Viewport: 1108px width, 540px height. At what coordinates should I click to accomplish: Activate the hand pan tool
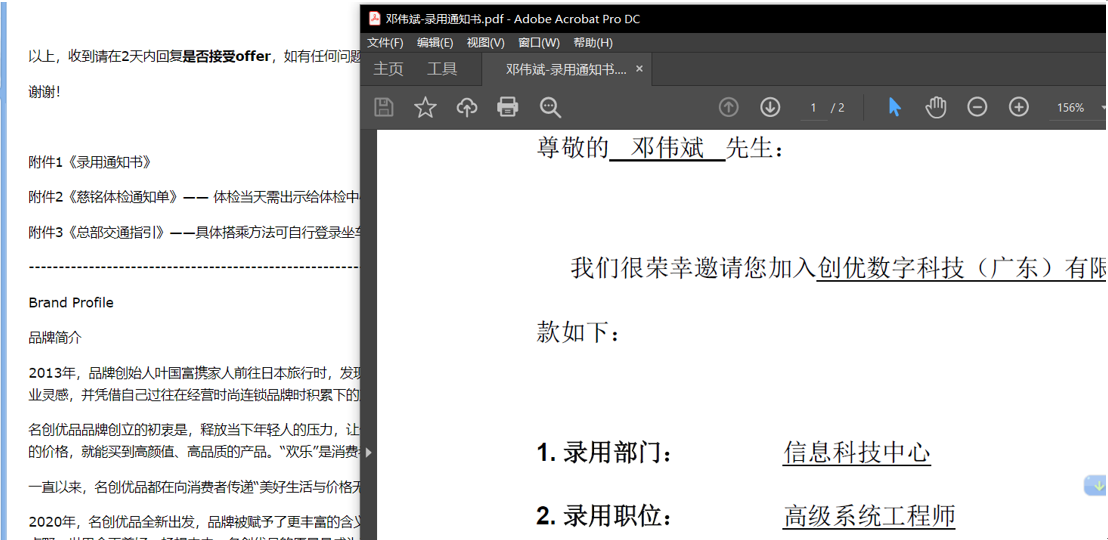[x=936, y=107]
